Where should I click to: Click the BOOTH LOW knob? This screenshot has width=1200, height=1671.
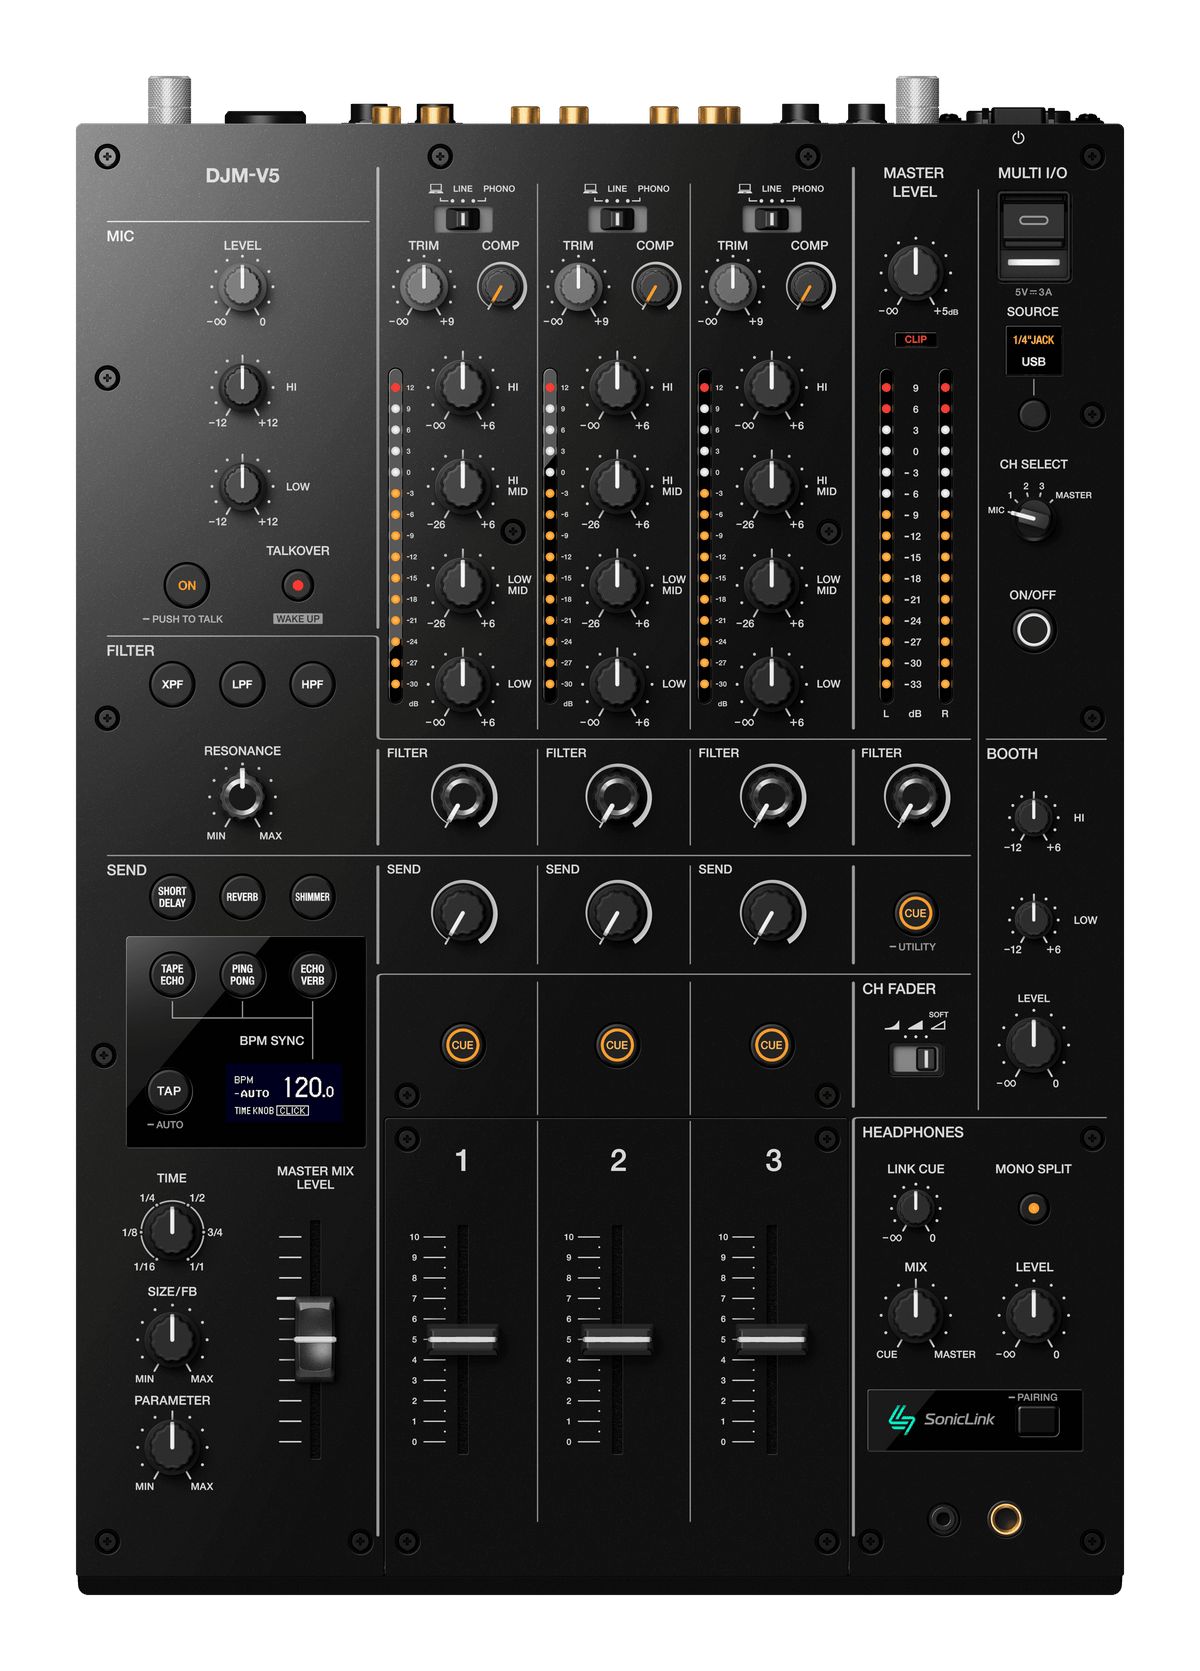click(1033, 918)
